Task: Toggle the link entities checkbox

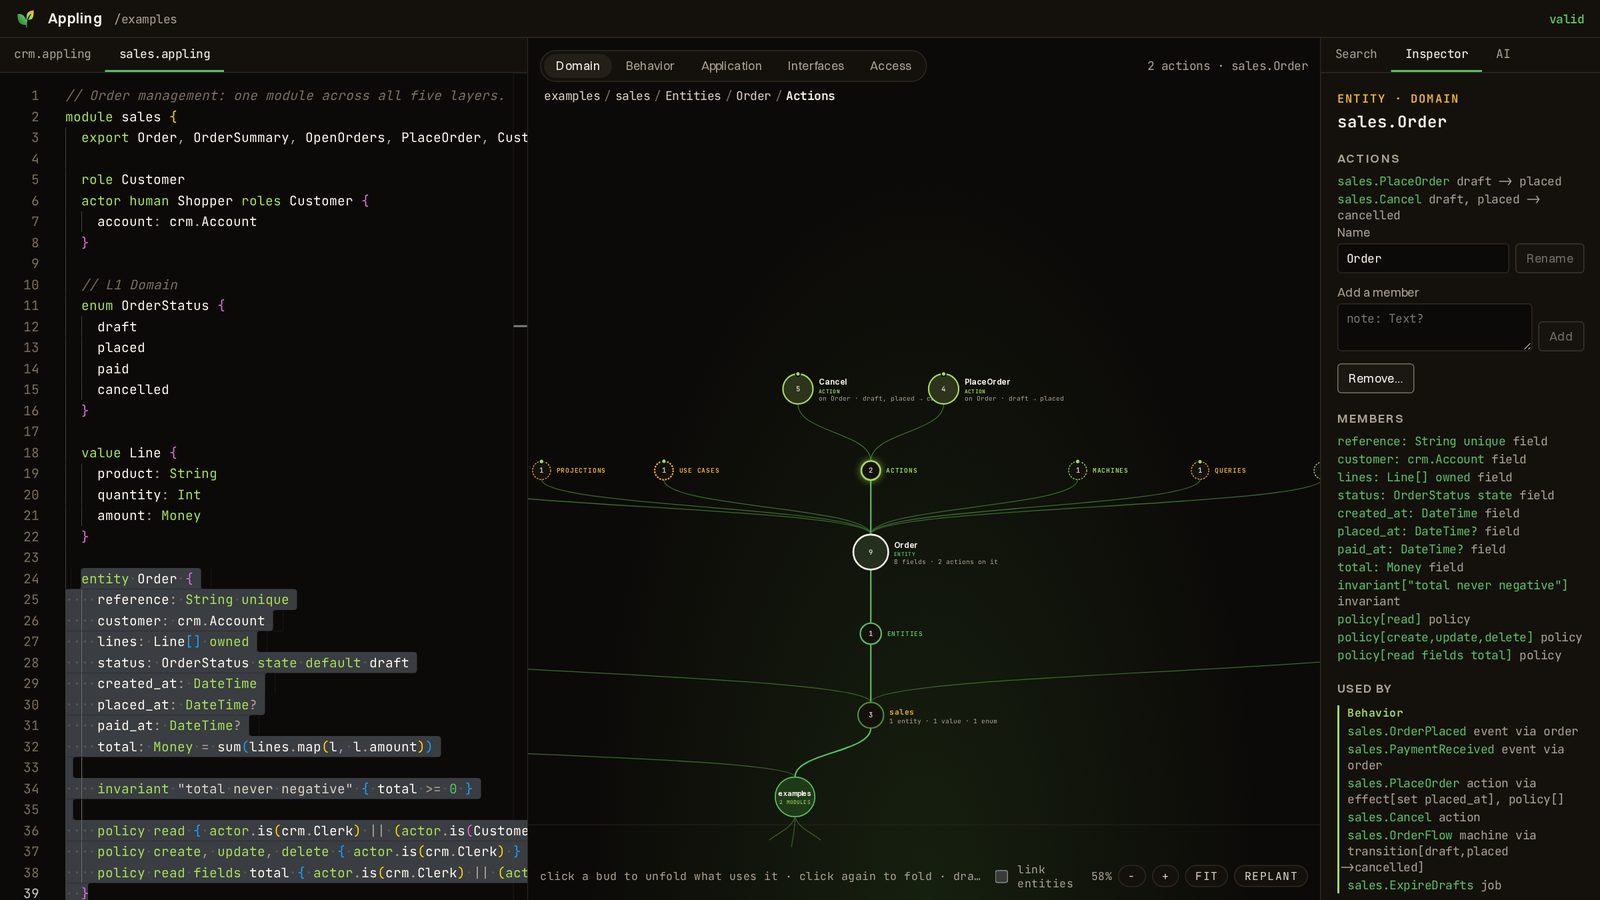Action: (x=1001, y=876)
